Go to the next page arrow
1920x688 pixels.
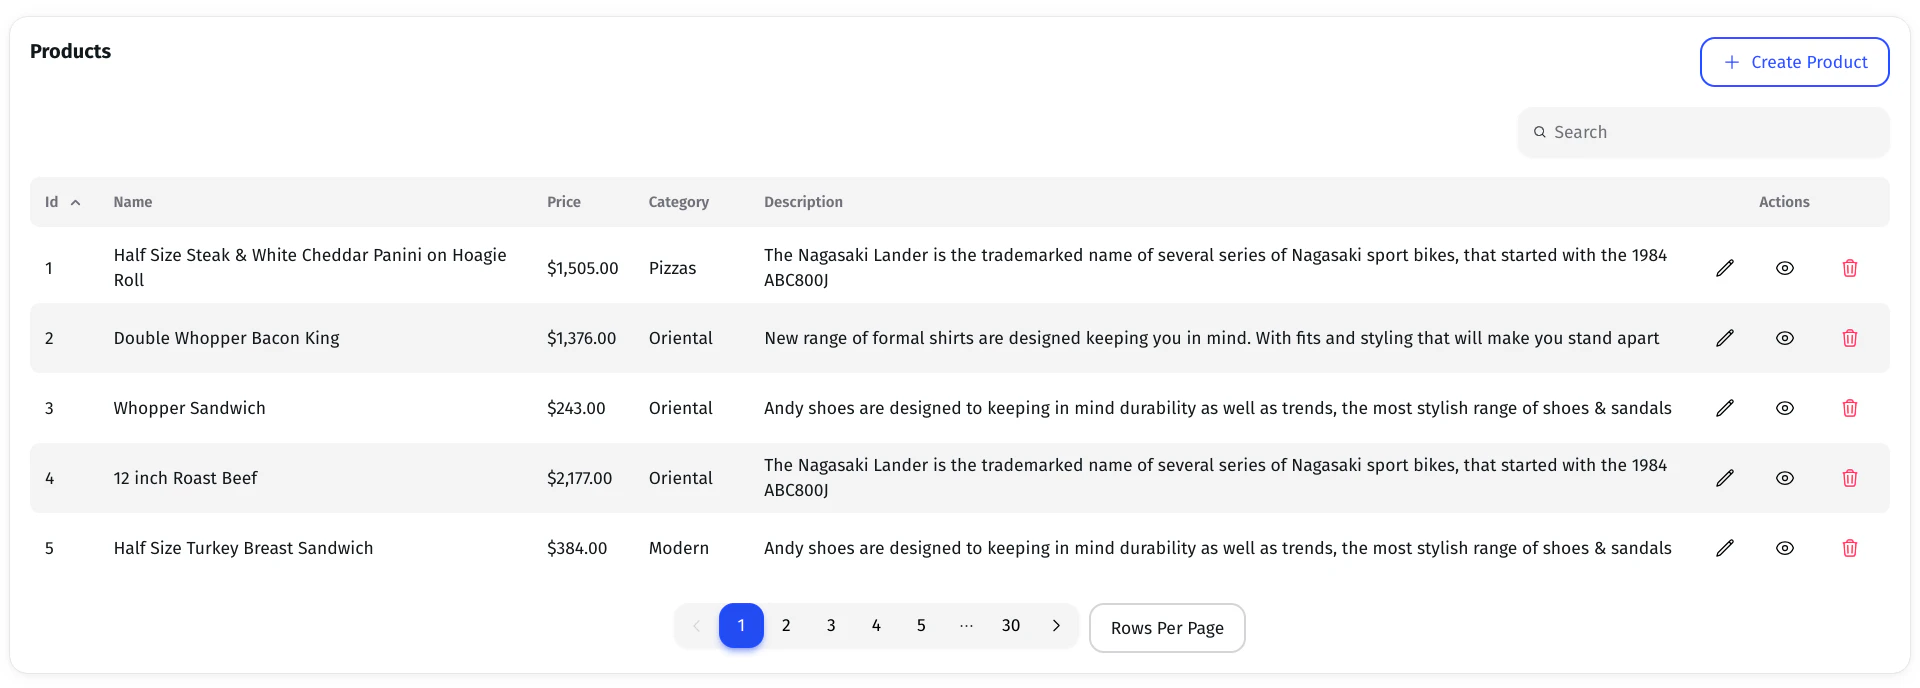[1056, 625]
